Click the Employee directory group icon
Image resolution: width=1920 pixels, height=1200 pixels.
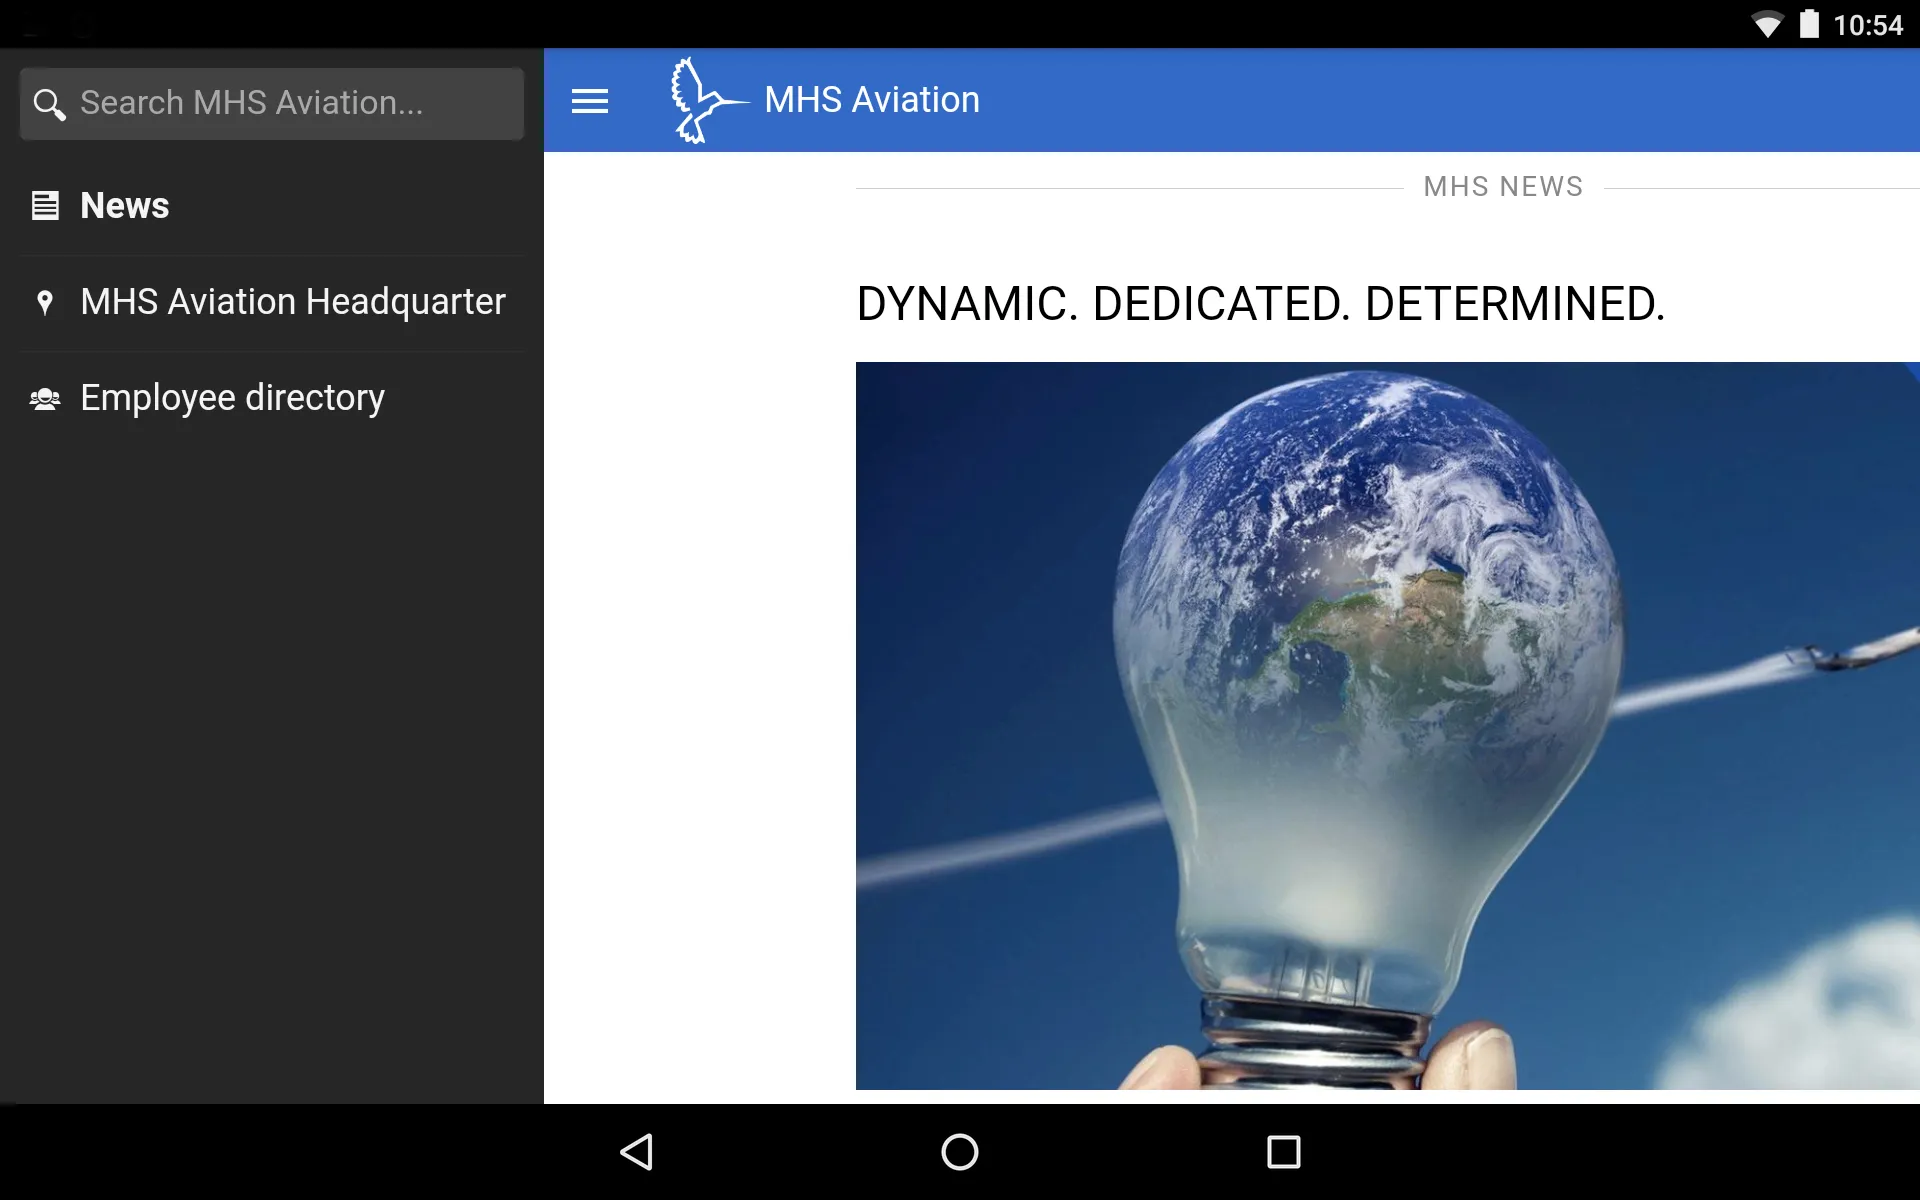[x=44, y=398]
